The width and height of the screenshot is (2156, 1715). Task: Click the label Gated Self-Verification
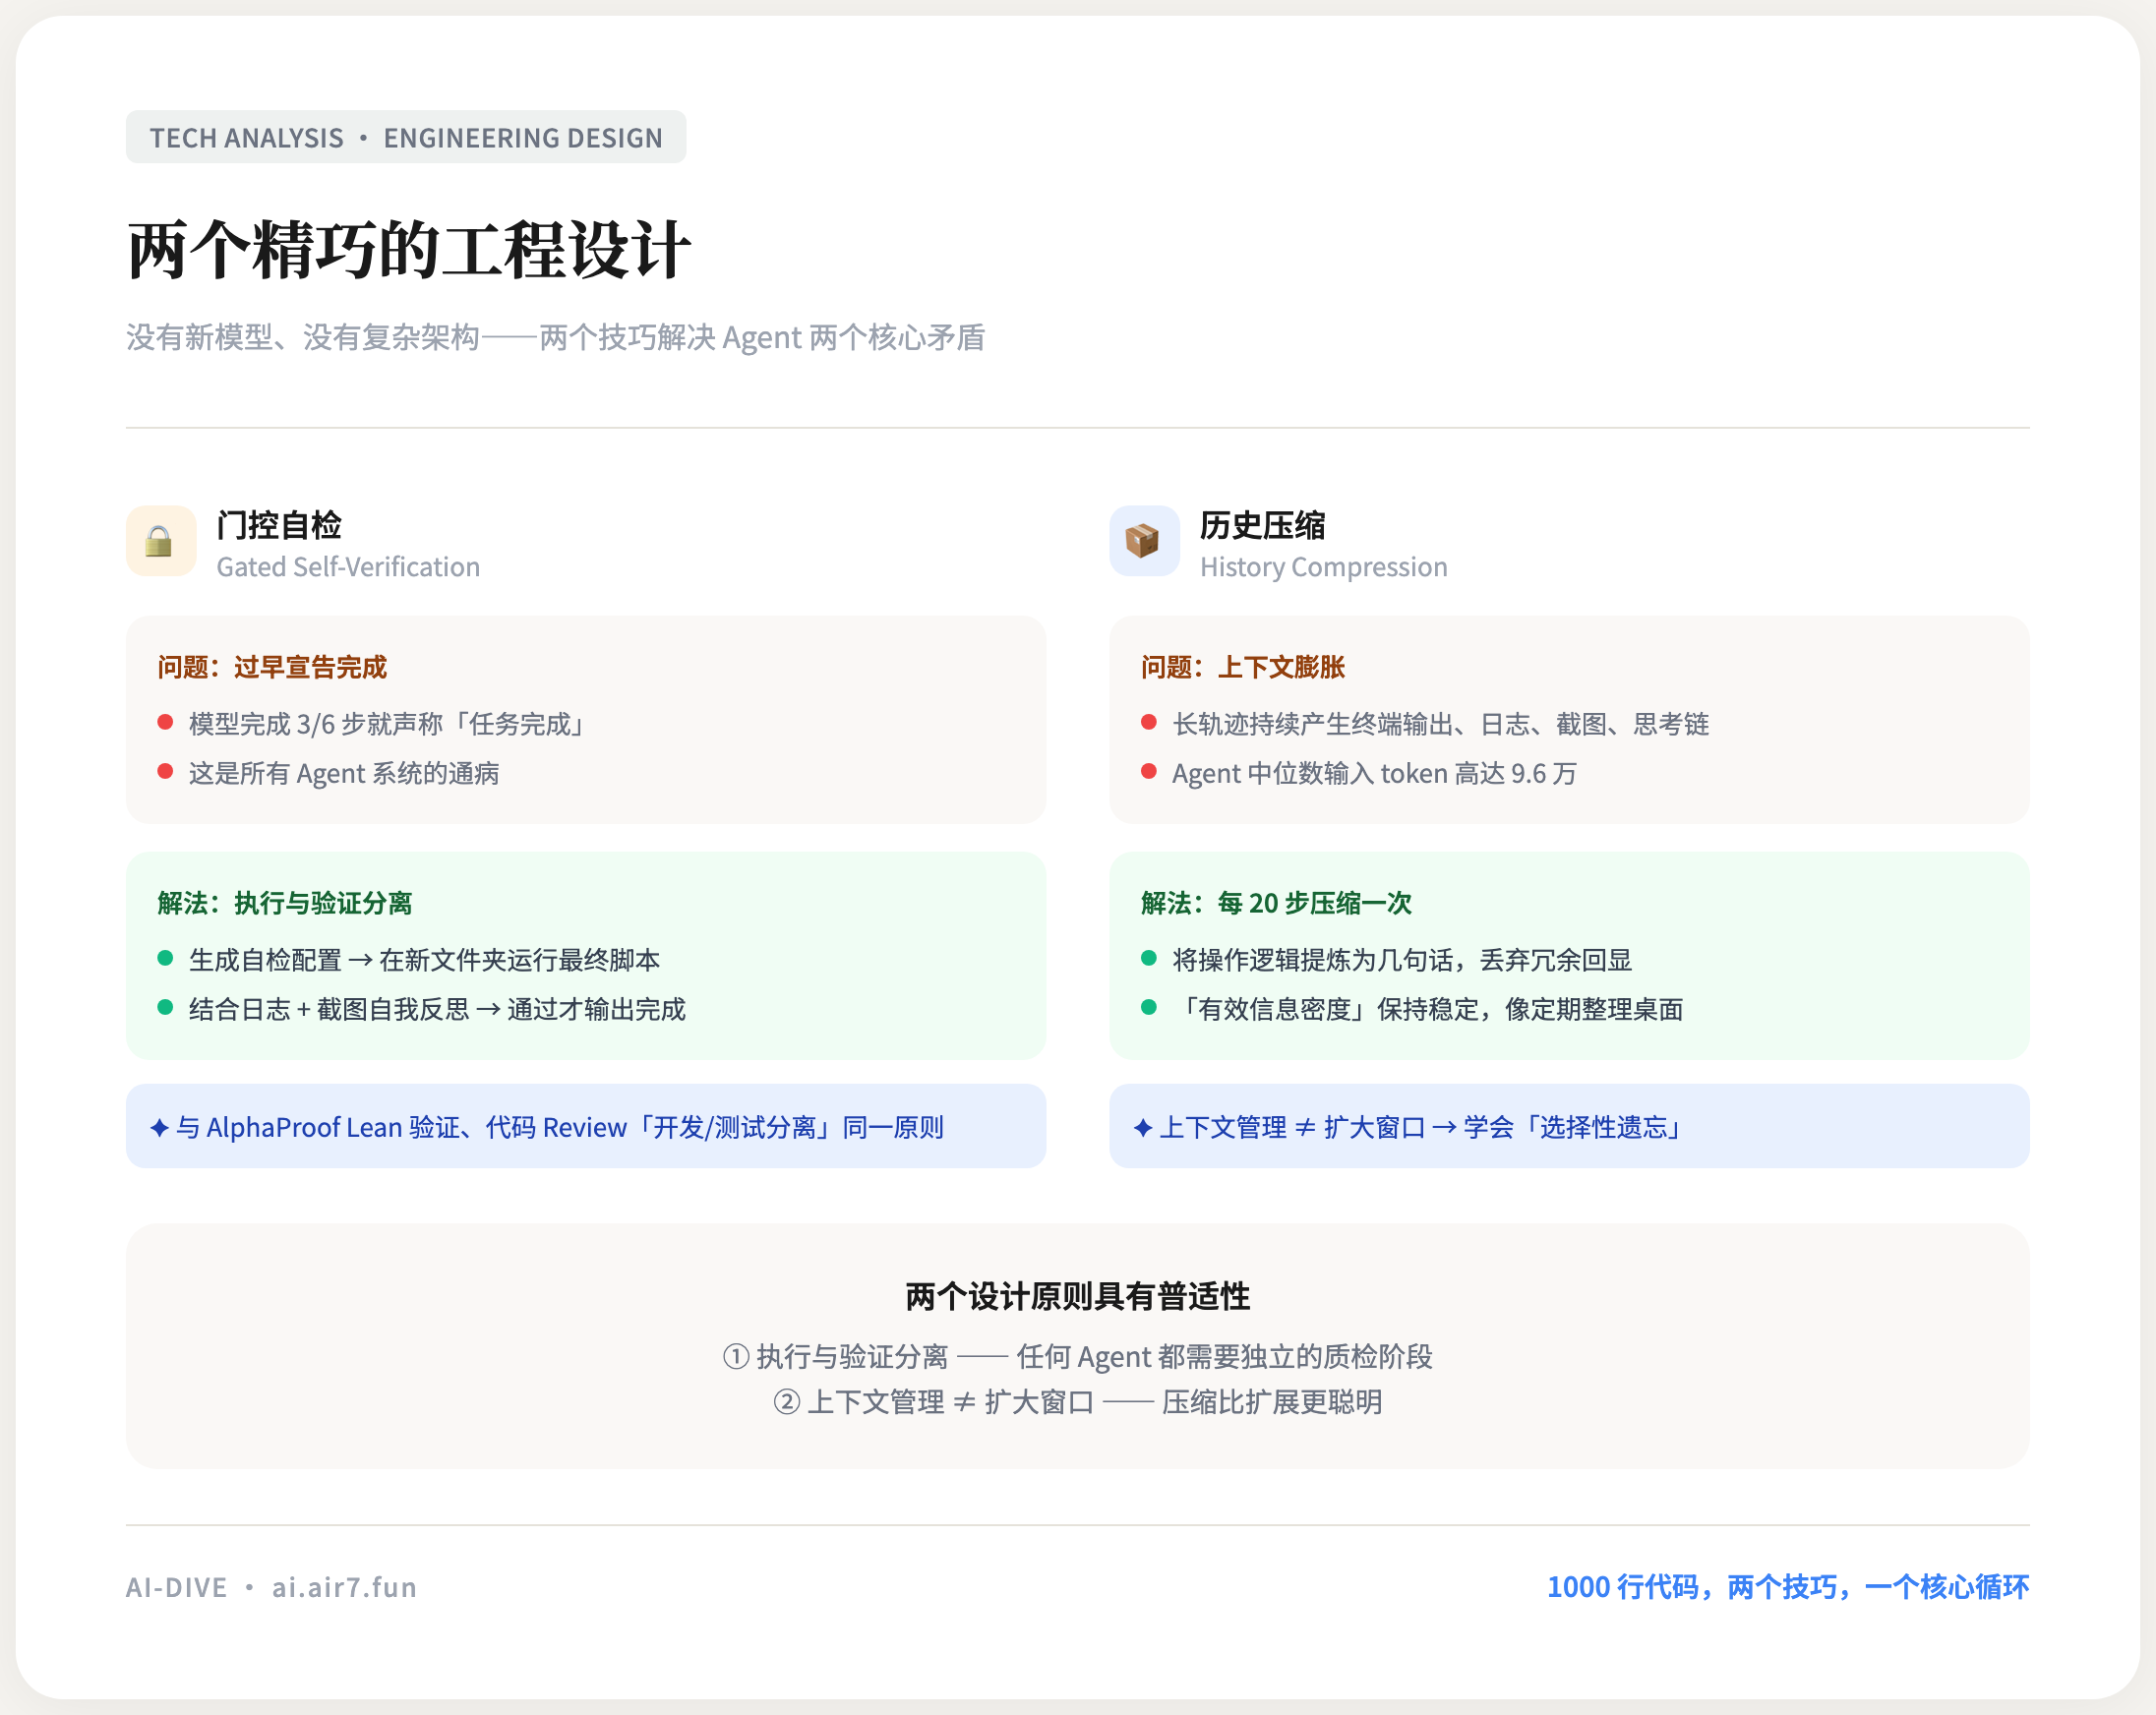pyautogui.click(x=348, y=567)
